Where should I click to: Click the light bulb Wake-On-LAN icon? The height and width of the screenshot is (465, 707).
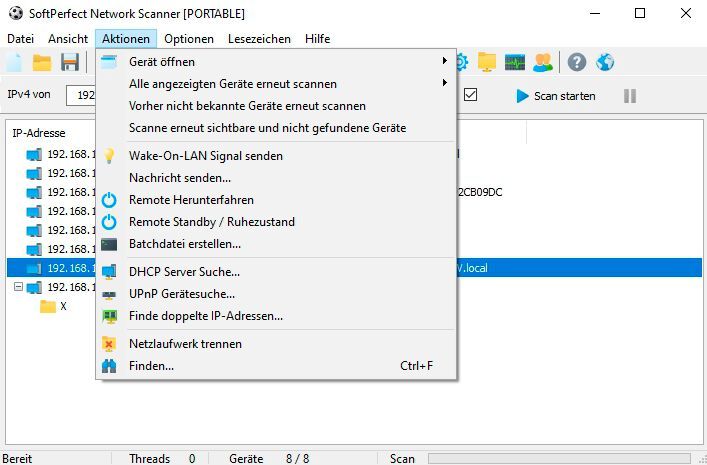109,156
